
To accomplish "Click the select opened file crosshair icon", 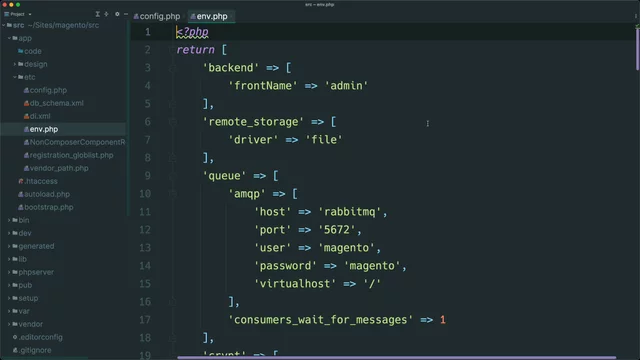I will 107,14.
